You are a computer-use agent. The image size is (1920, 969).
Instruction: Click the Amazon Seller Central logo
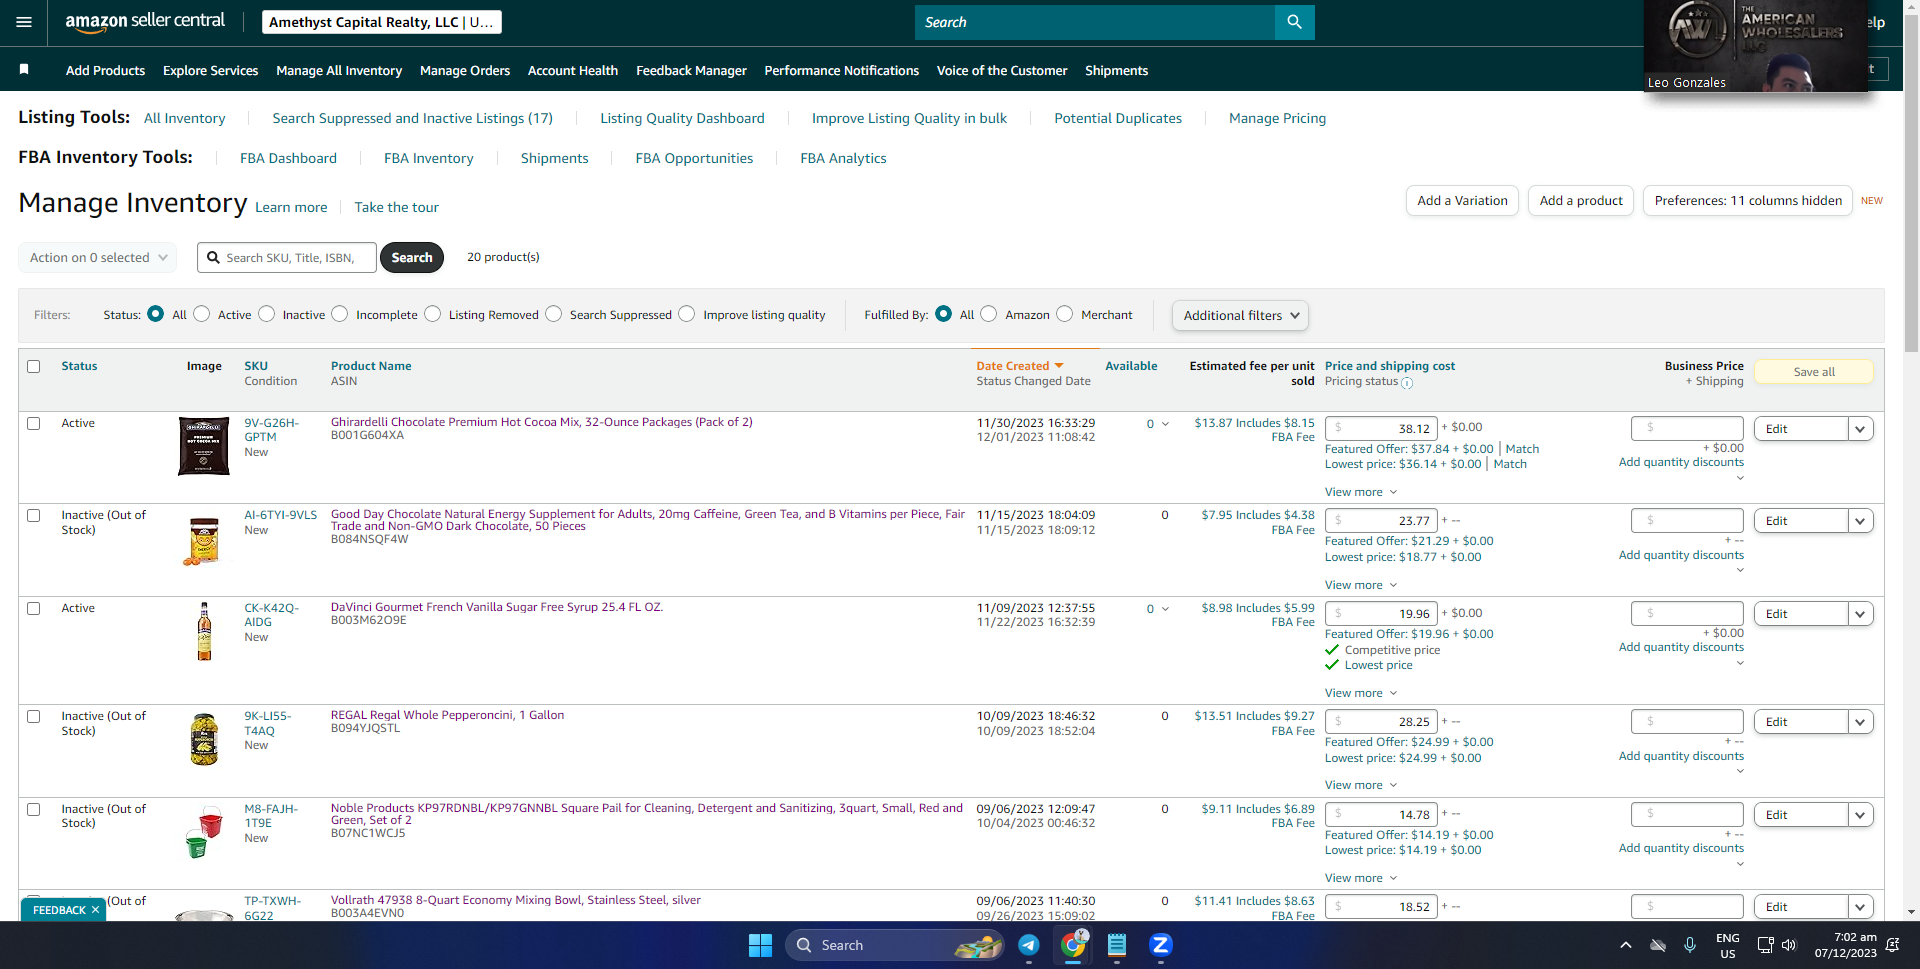tap(145, 22)
